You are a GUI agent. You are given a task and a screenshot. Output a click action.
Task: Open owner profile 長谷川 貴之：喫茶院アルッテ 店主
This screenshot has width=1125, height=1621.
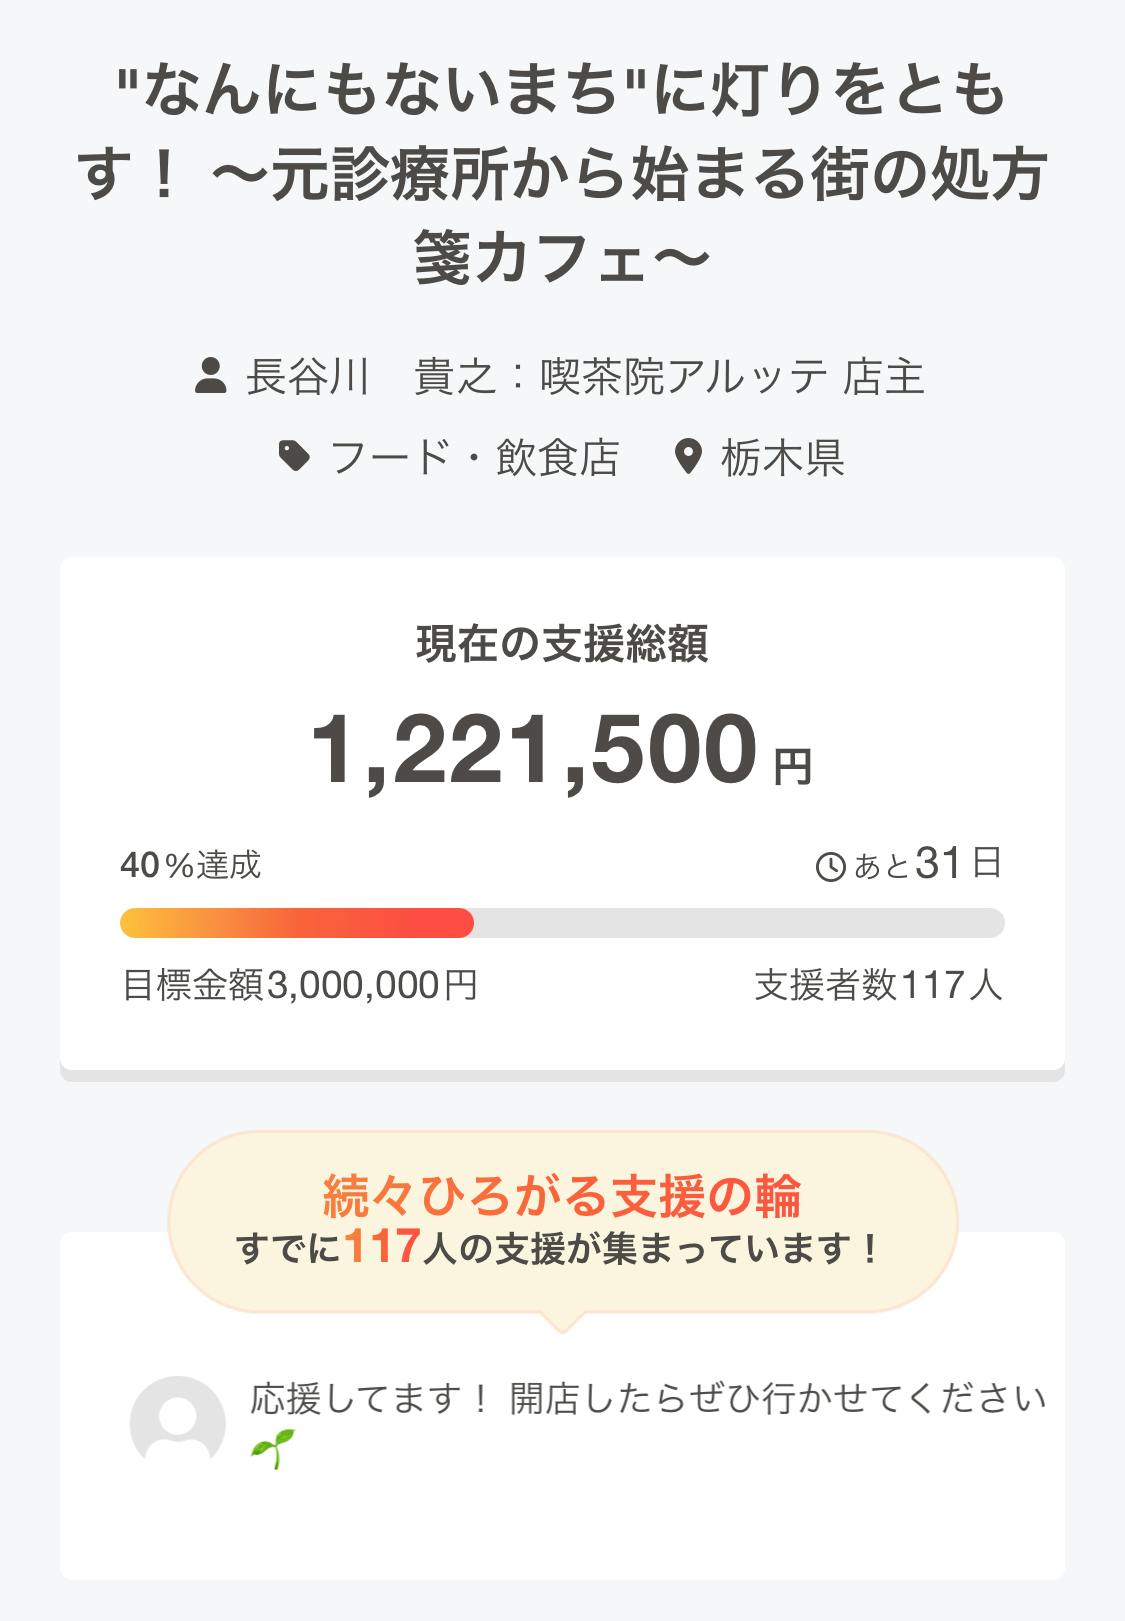click(585, 378)
